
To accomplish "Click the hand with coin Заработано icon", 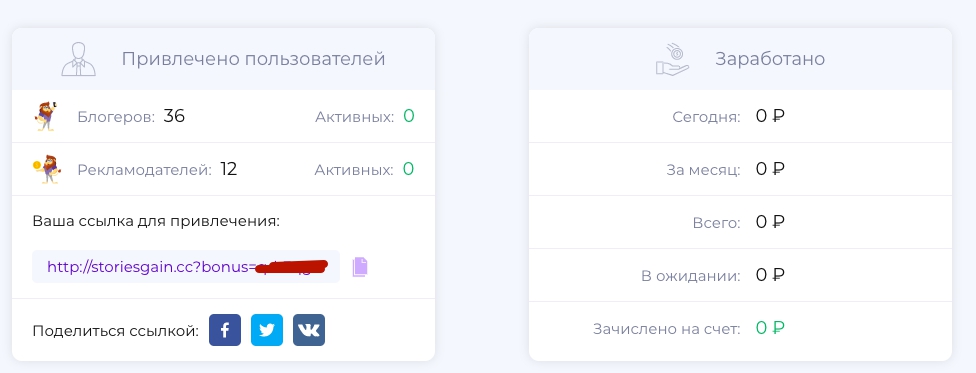I will (672, 59).
